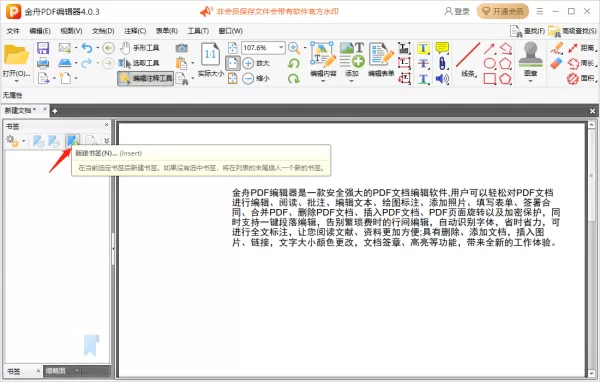This screenshot has height=382, width=600.
Task: Select the underline text T icon
Action: (x=423, y=79)
